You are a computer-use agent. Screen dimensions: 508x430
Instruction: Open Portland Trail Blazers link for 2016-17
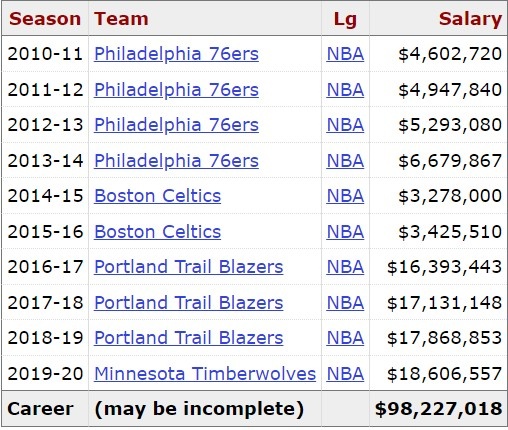click(x=189, y=267)
